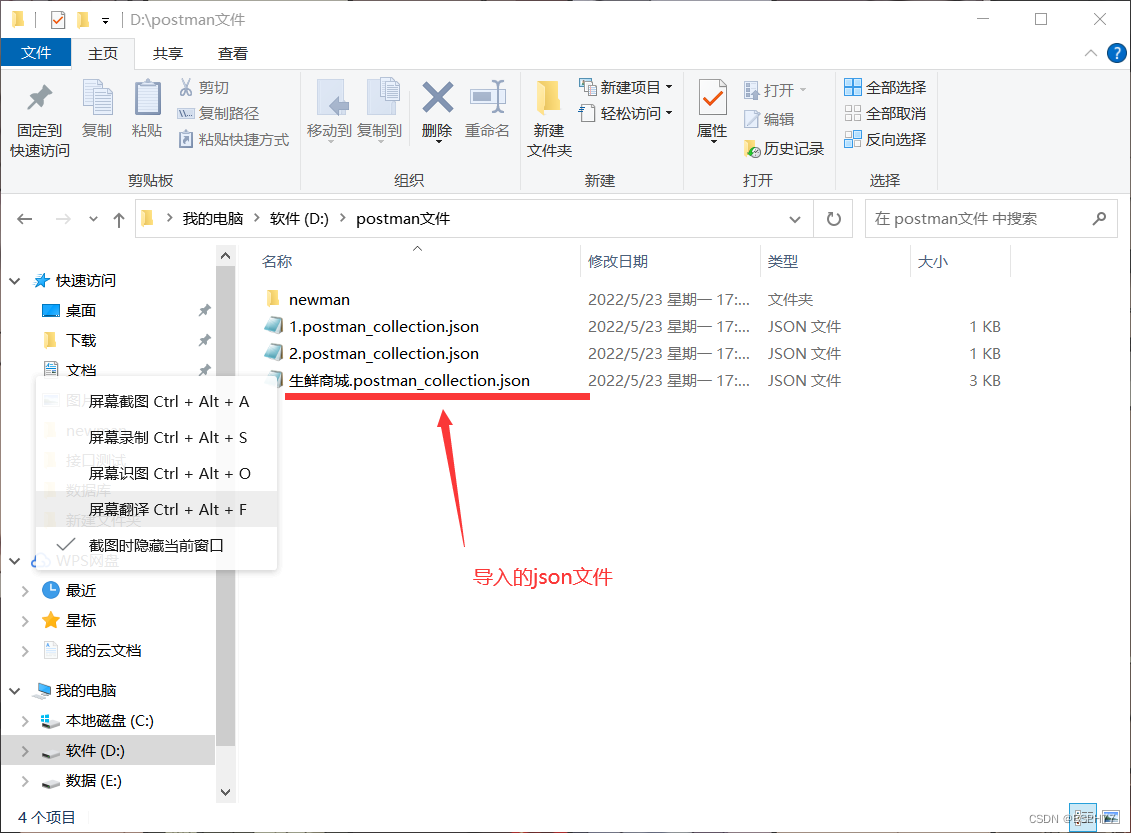
Task: Click the Copy To (复制到) icon
Action: (383, 97)
